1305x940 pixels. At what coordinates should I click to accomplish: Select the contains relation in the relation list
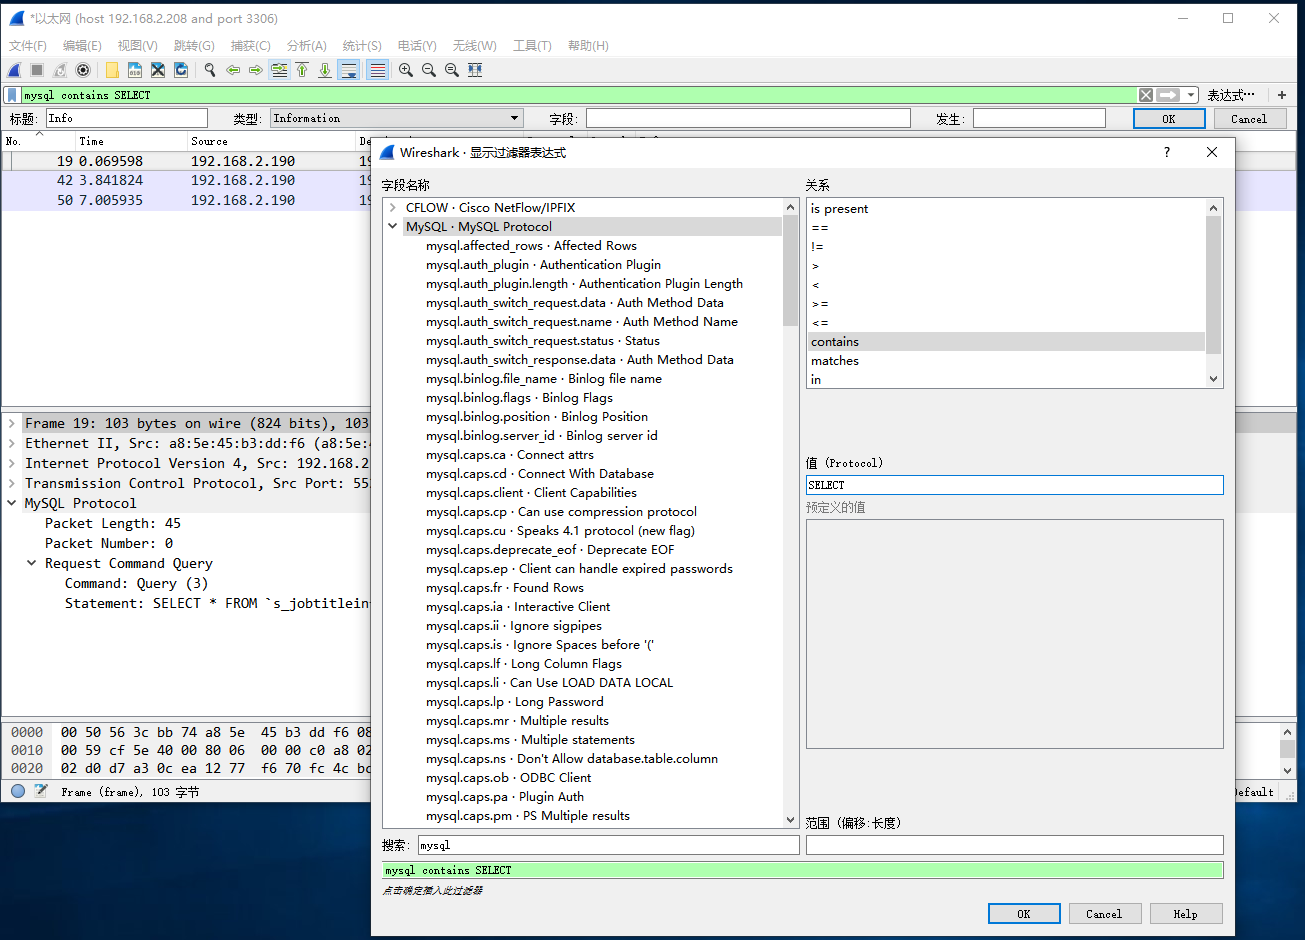(835, 341)
